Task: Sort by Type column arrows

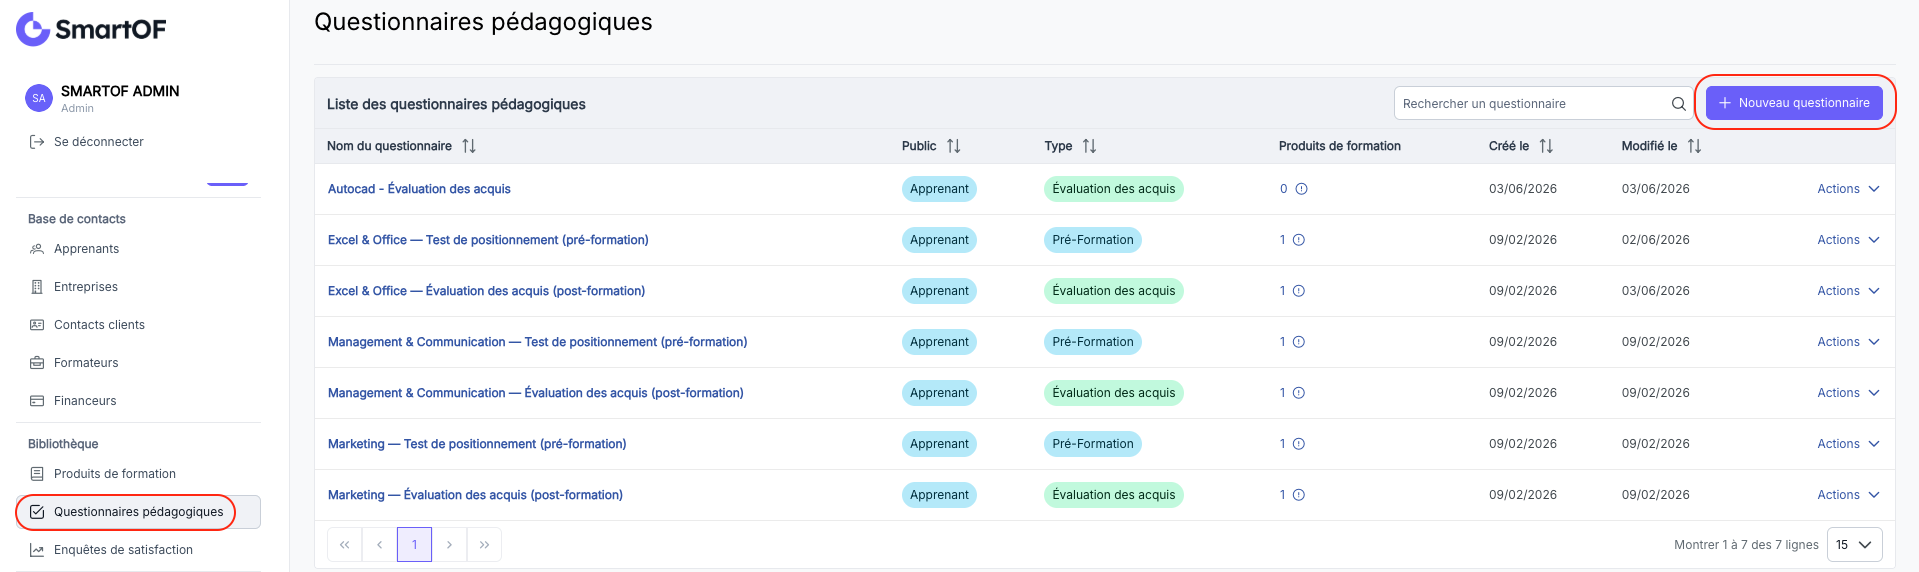Action: click(x=1090, y=146)
